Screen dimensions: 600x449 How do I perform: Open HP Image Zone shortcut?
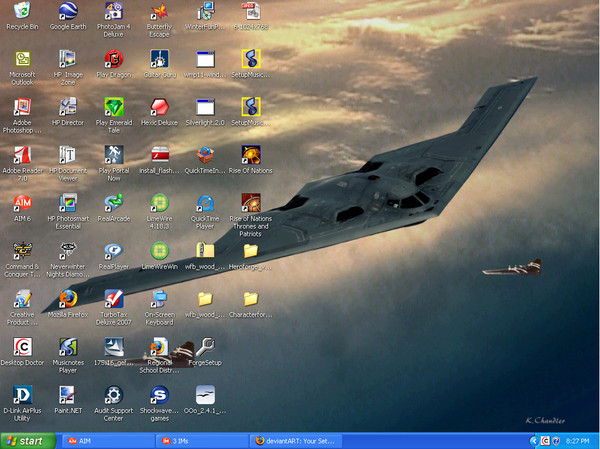(68, 59)
